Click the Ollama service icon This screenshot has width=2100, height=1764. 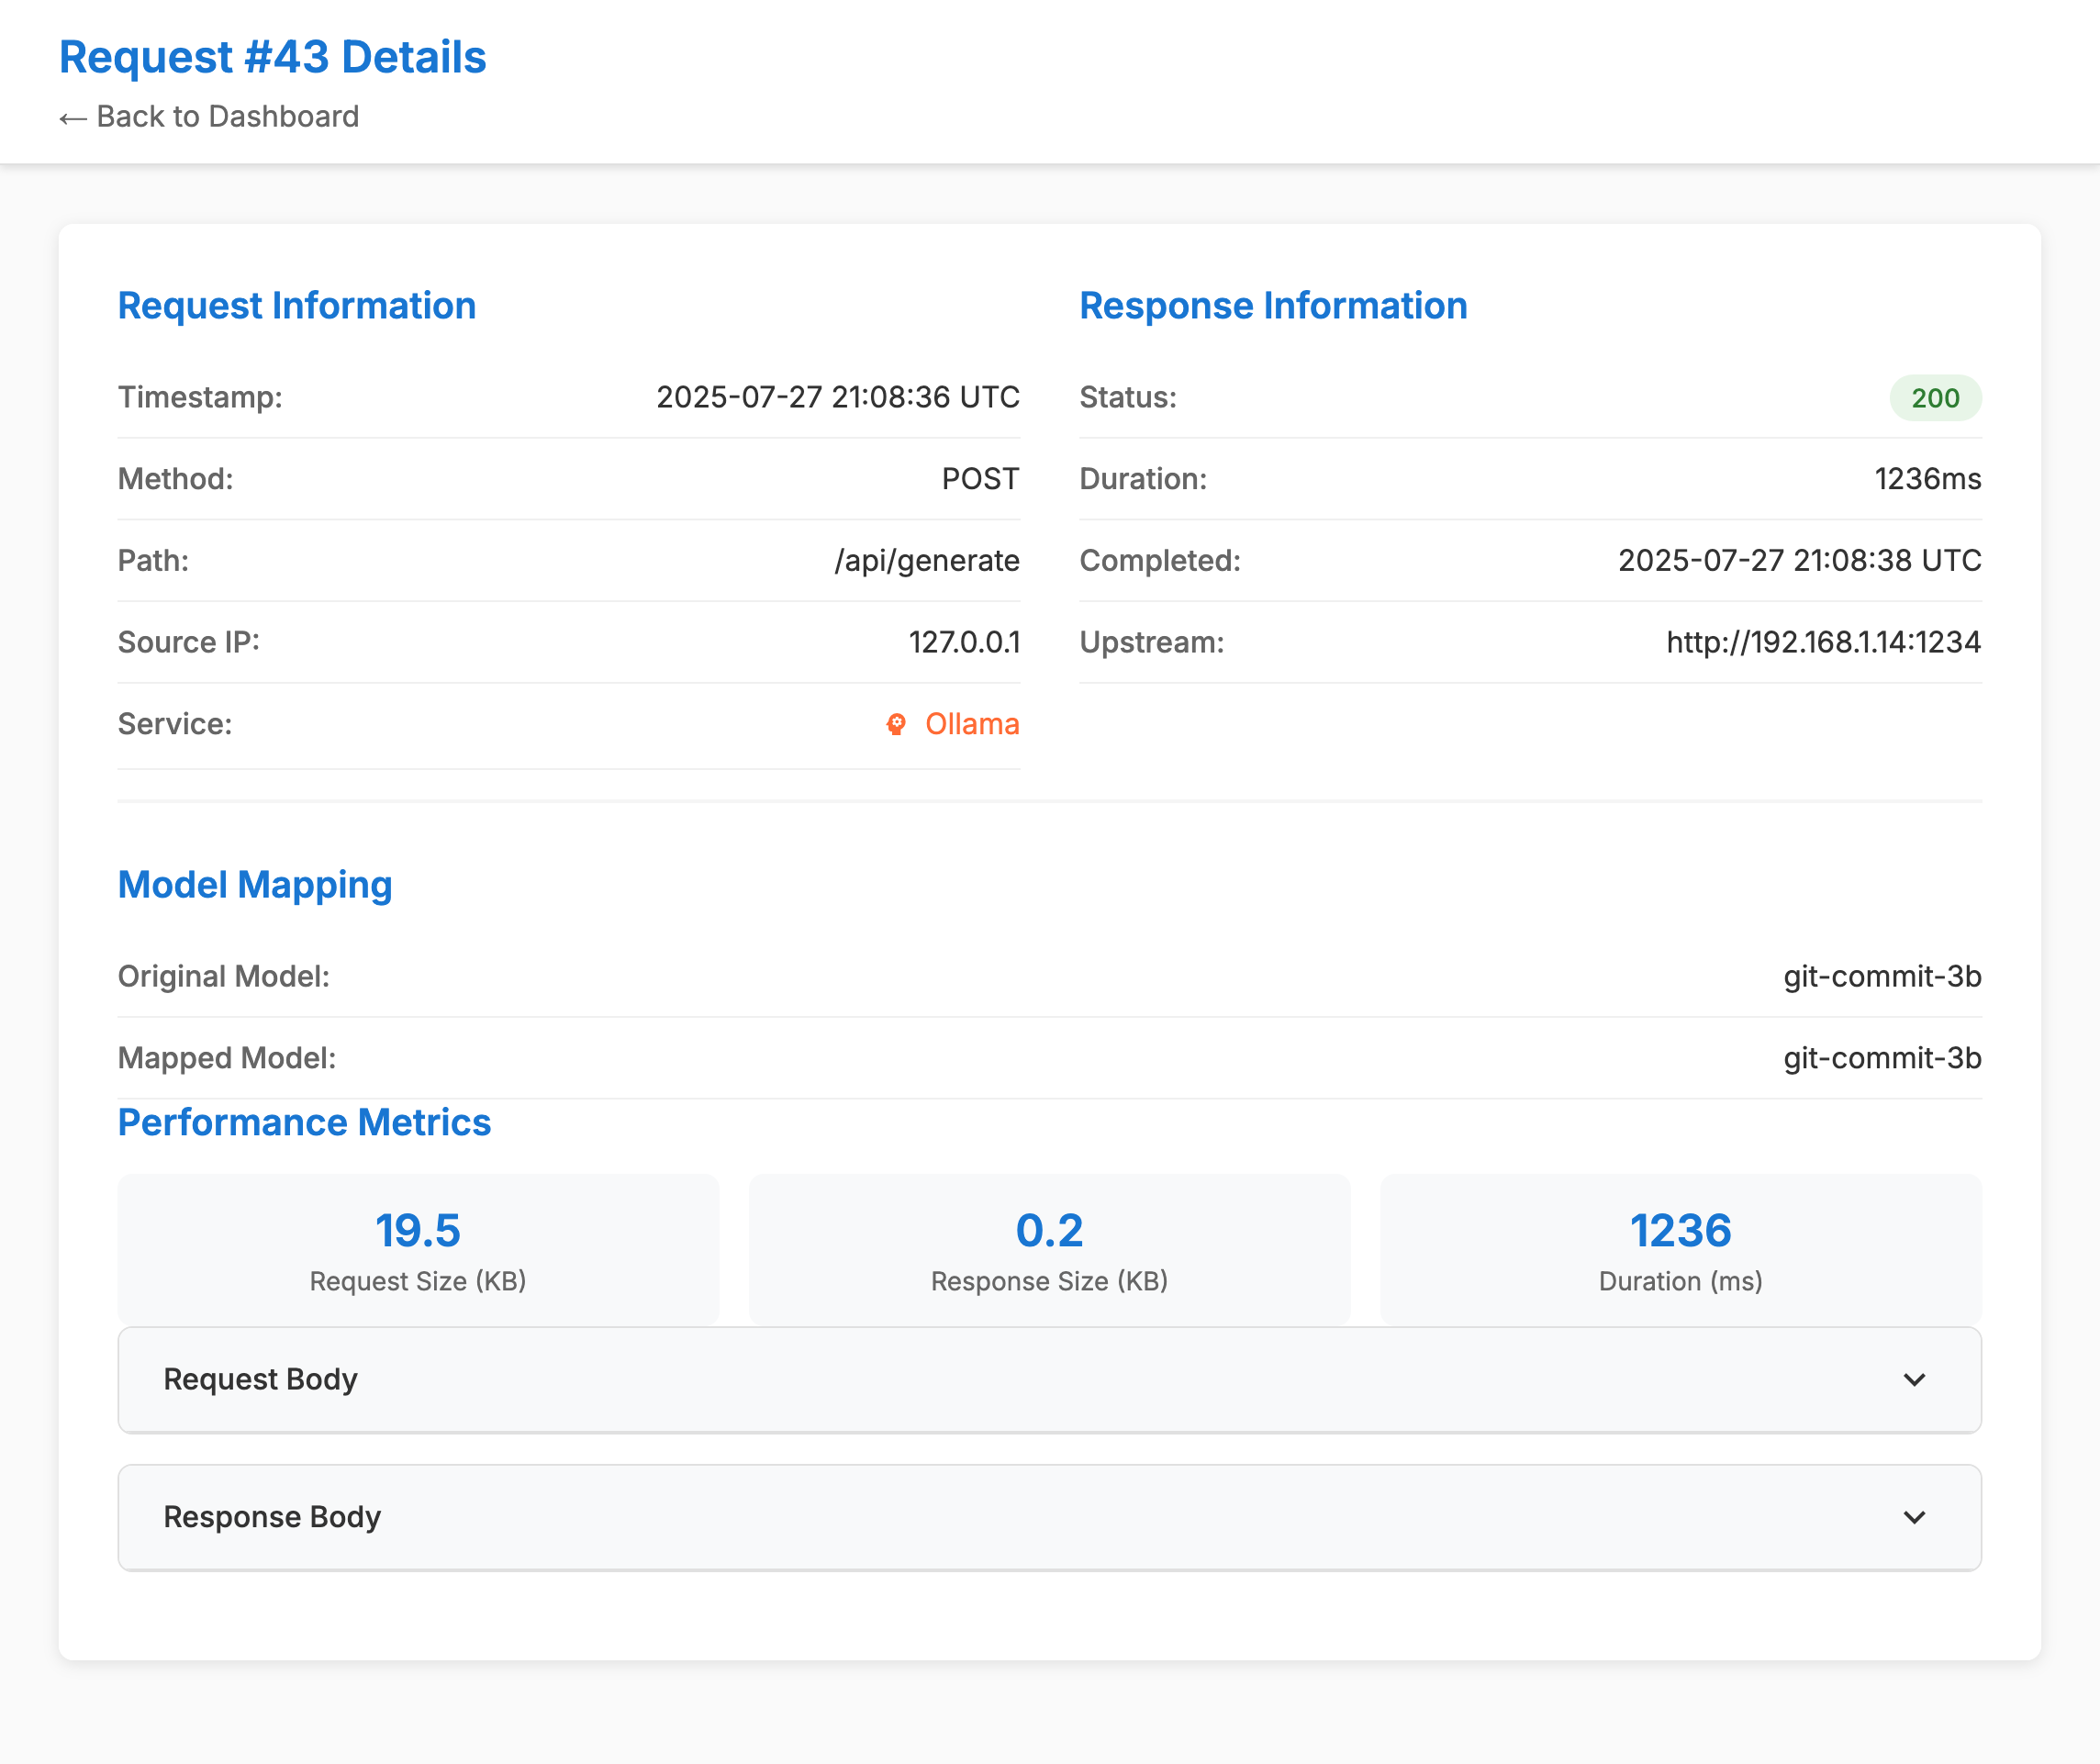tap(896, 724)
